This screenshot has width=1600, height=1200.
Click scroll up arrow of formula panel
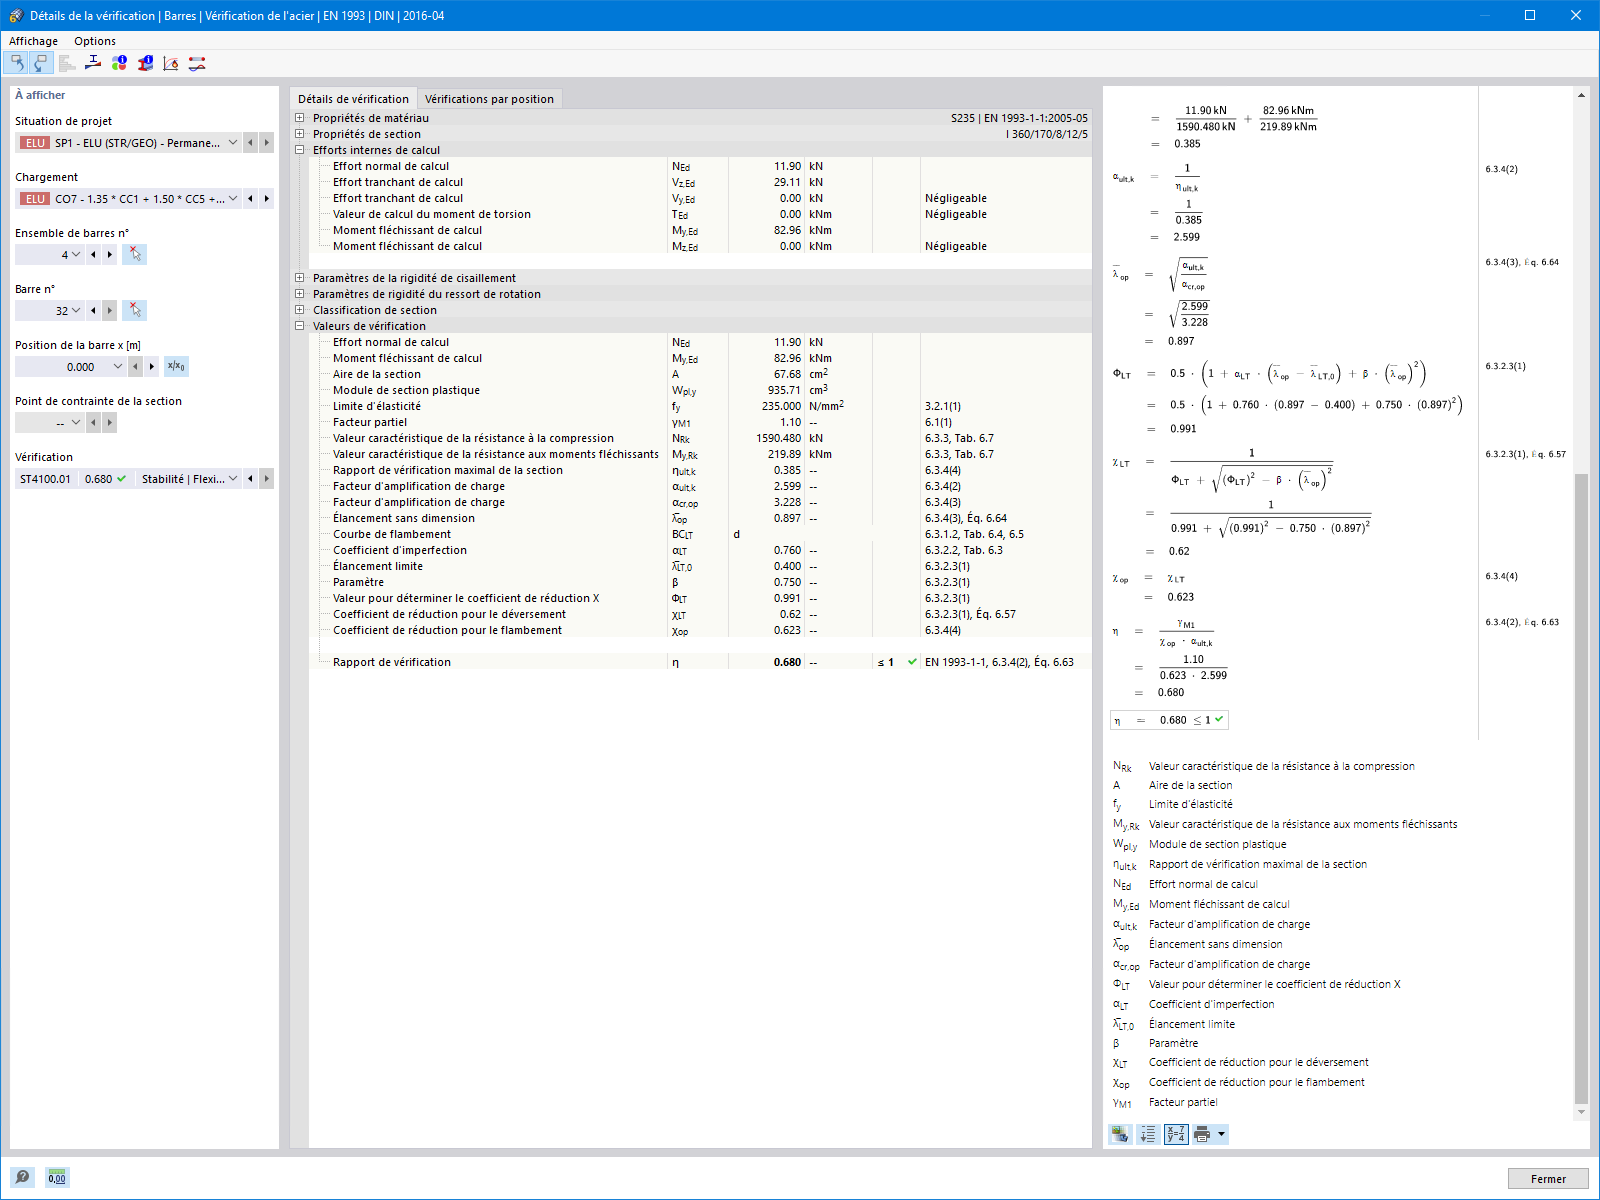coord(1581,95)
